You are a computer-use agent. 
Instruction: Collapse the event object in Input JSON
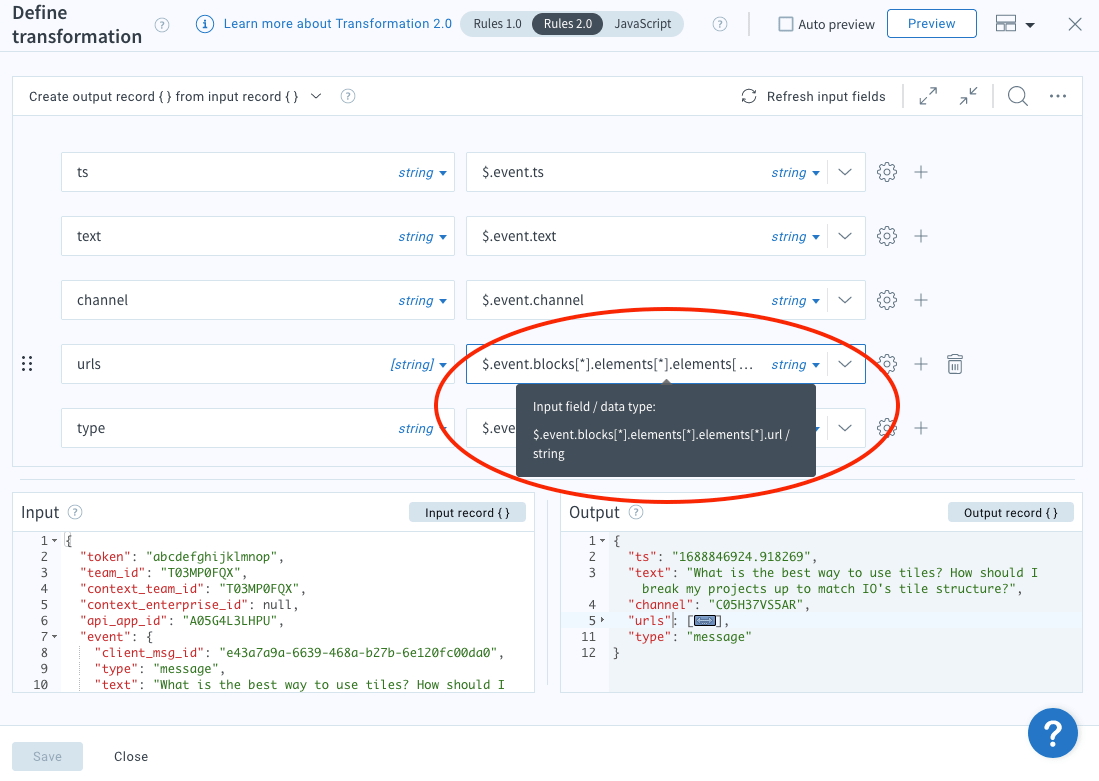(x=54, y=637)
